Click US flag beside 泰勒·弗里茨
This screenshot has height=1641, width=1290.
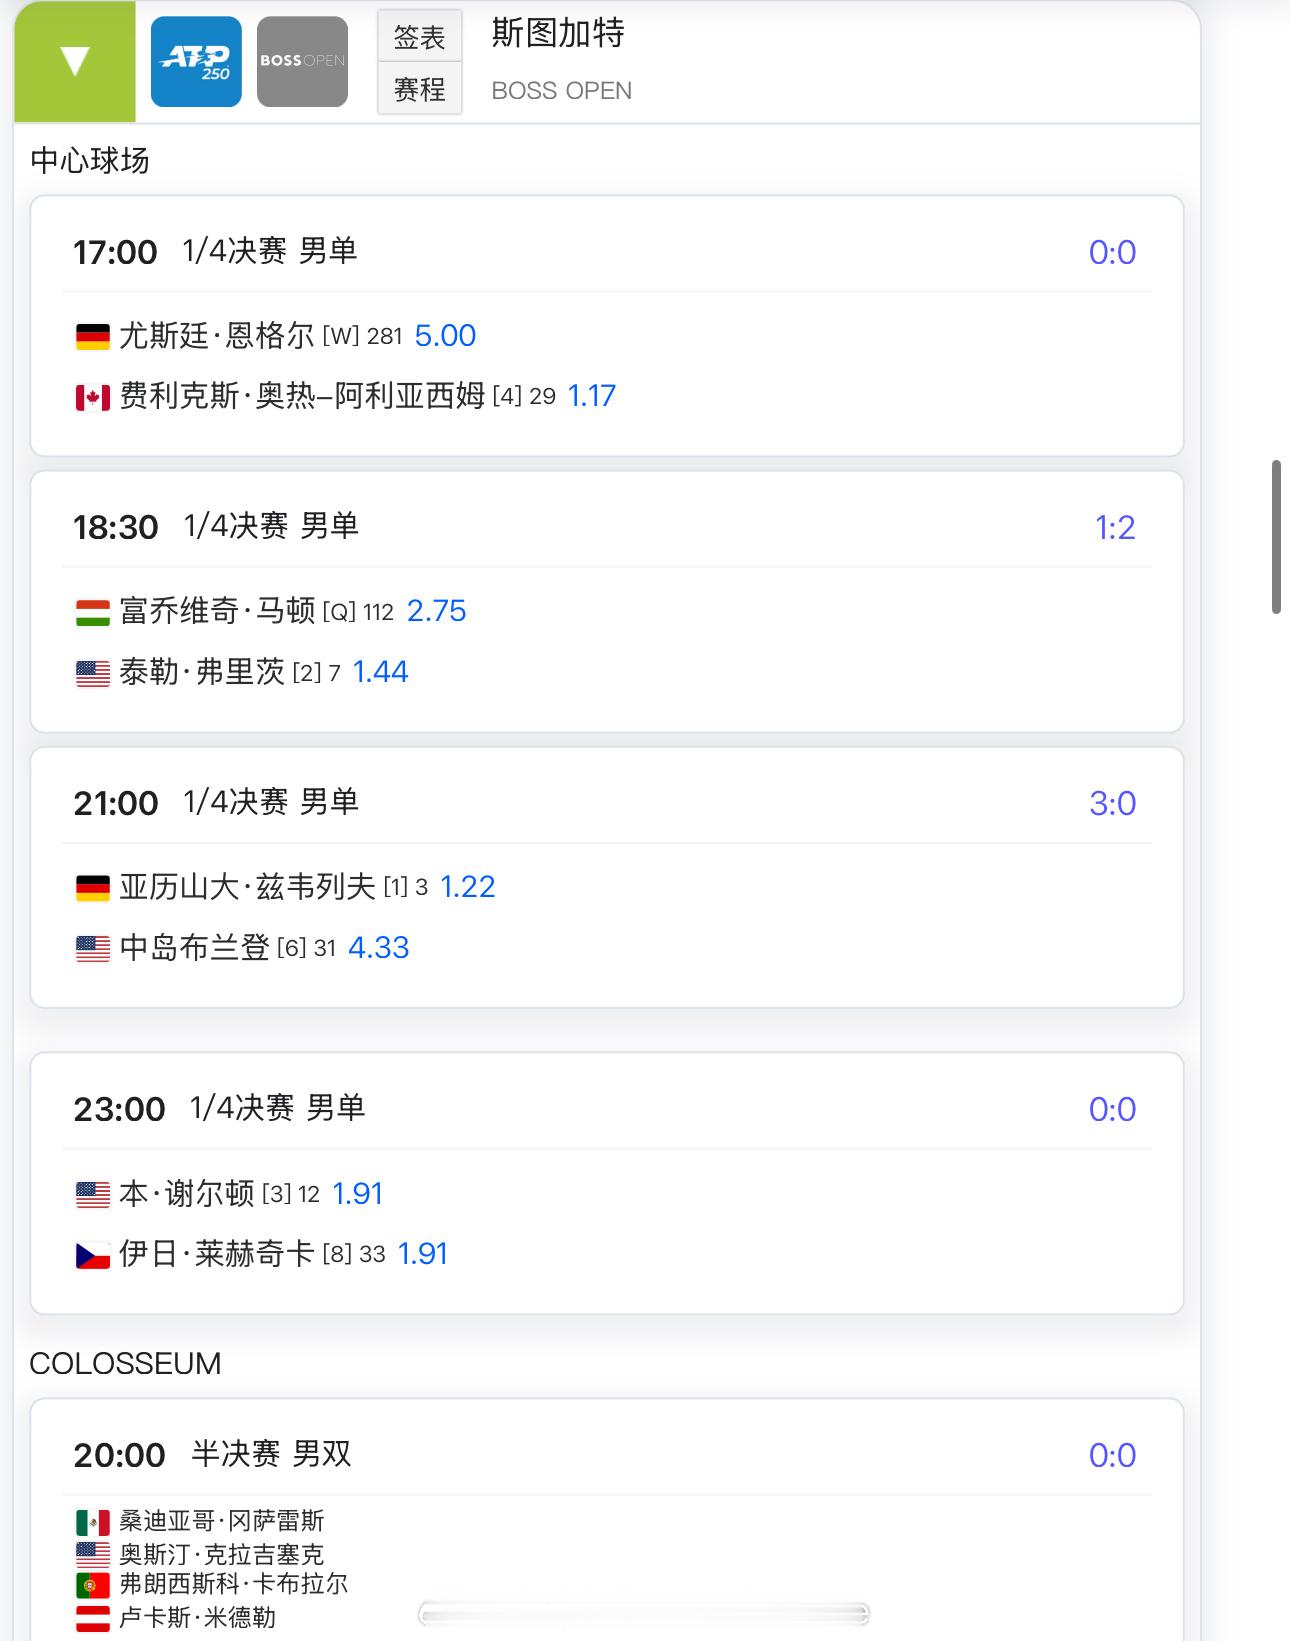pyautogui.click(x=93, y=673)
